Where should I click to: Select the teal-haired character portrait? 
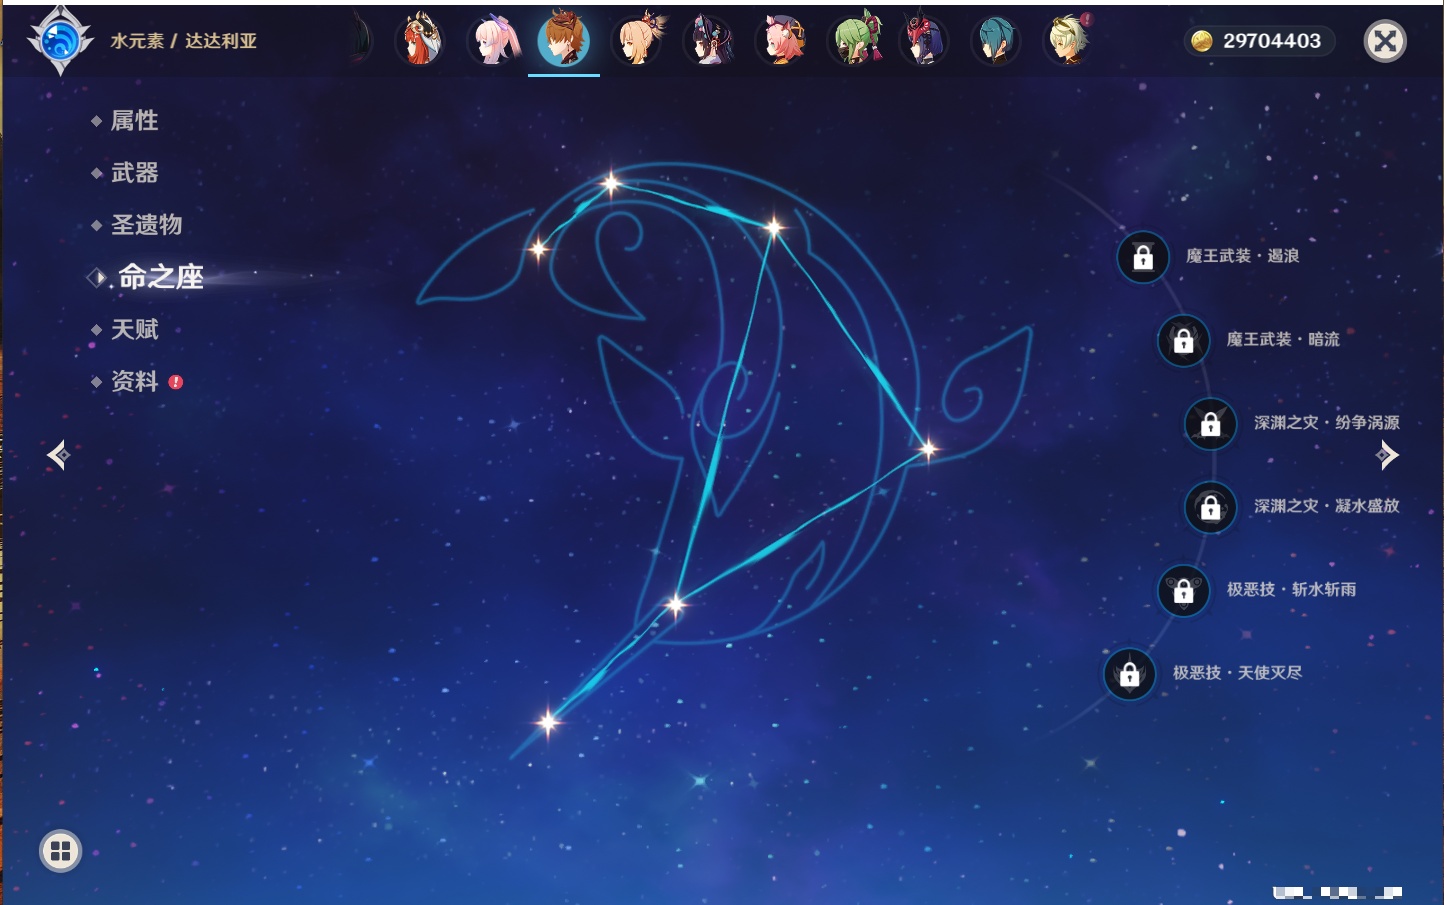995,41
